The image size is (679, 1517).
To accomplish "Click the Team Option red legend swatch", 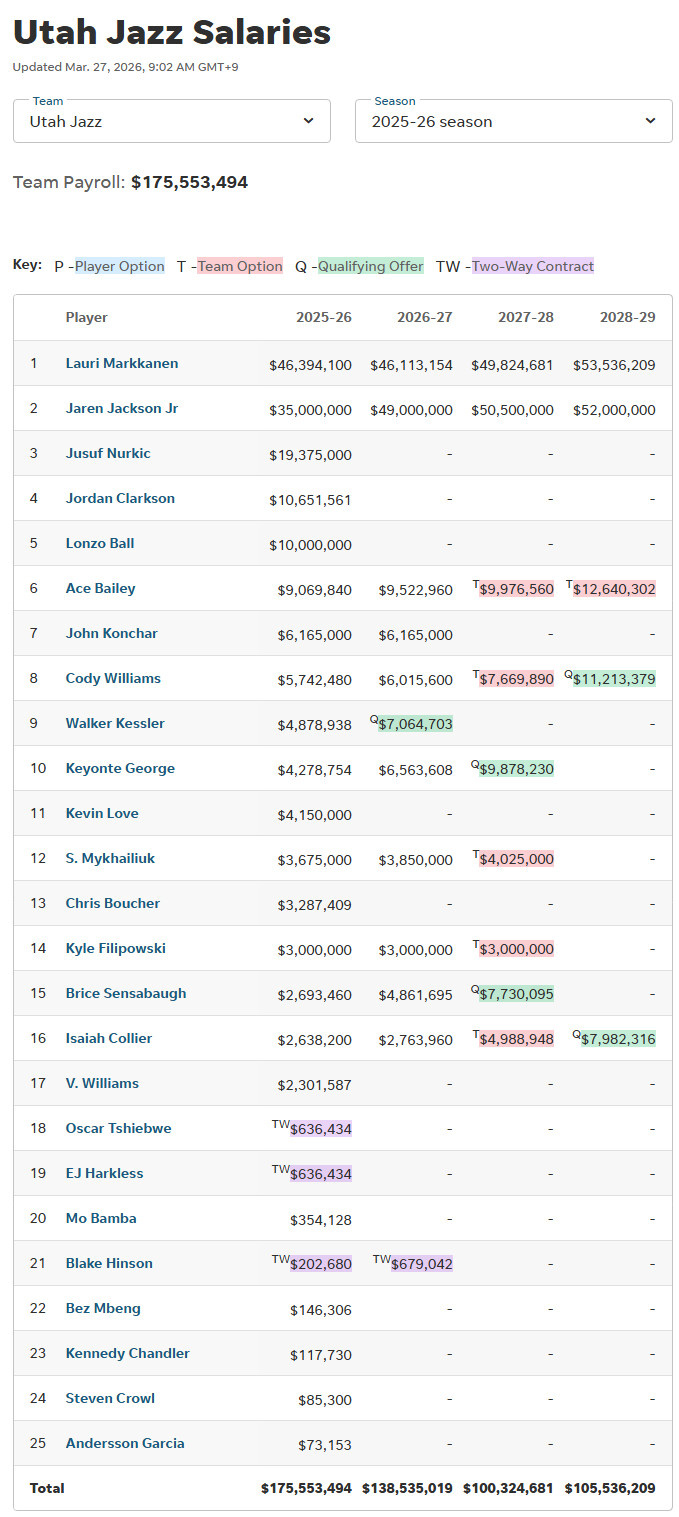I will tap(240, 266).
